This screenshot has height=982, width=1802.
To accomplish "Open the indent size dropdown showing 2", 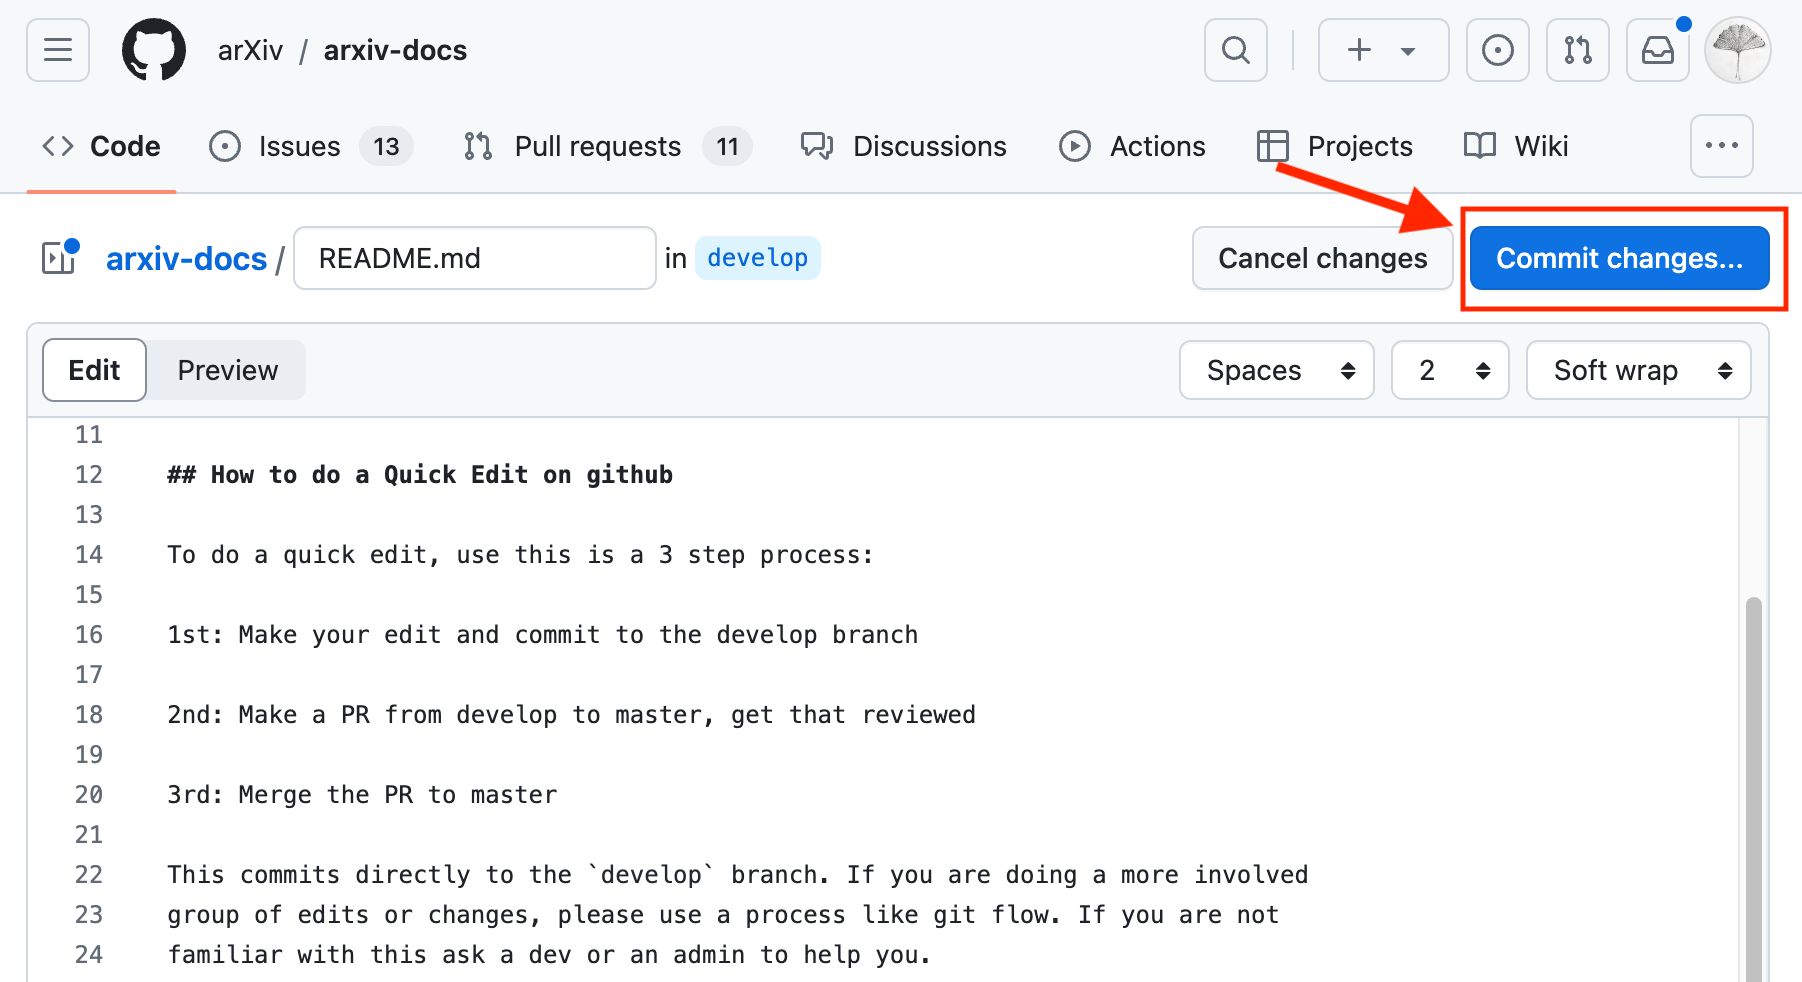I will coord(1450,370).
